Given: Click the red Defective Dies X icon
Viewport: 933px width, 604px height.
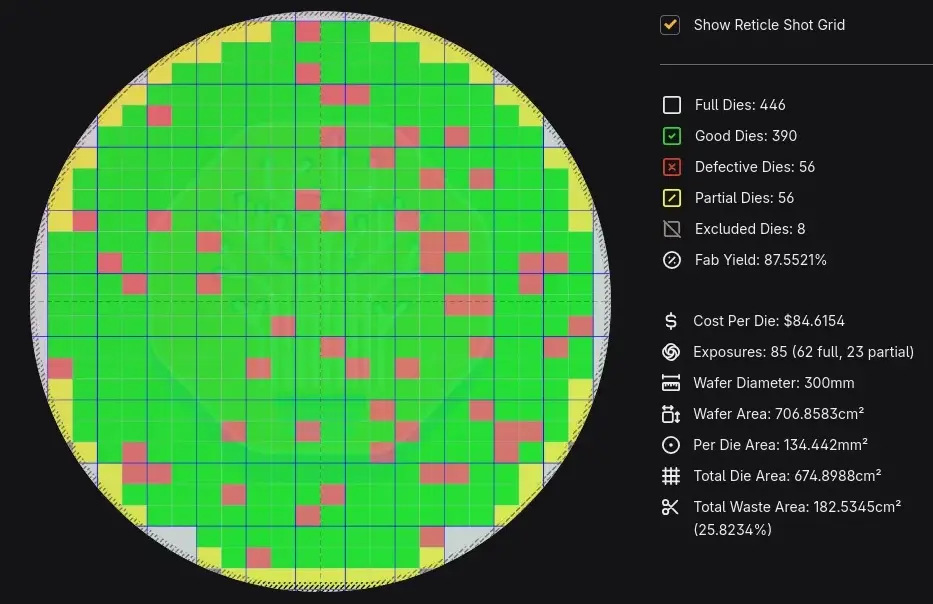Looking at the screenshot, I should click(x=672, y=167).
